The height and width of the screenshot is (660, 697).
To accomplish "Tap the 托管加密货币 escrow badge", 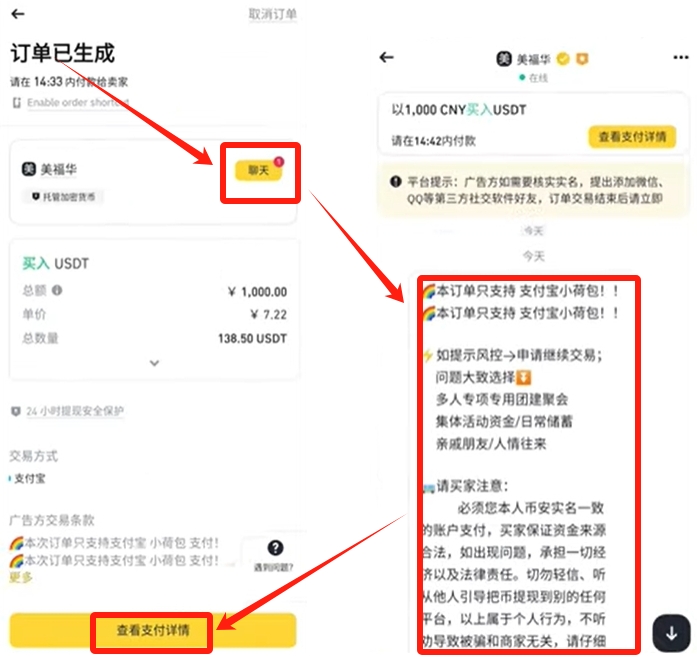I will (x=63, y=196).
